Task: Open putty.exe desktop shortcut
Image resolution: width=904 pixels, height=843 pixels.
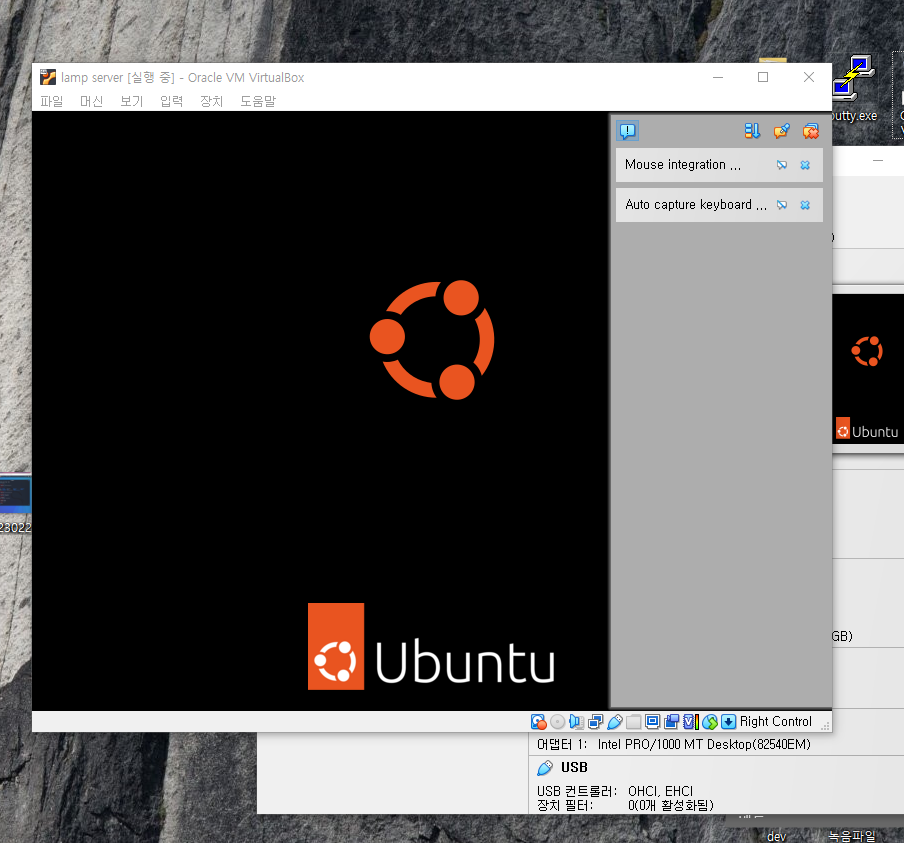Action: [854, 88]
